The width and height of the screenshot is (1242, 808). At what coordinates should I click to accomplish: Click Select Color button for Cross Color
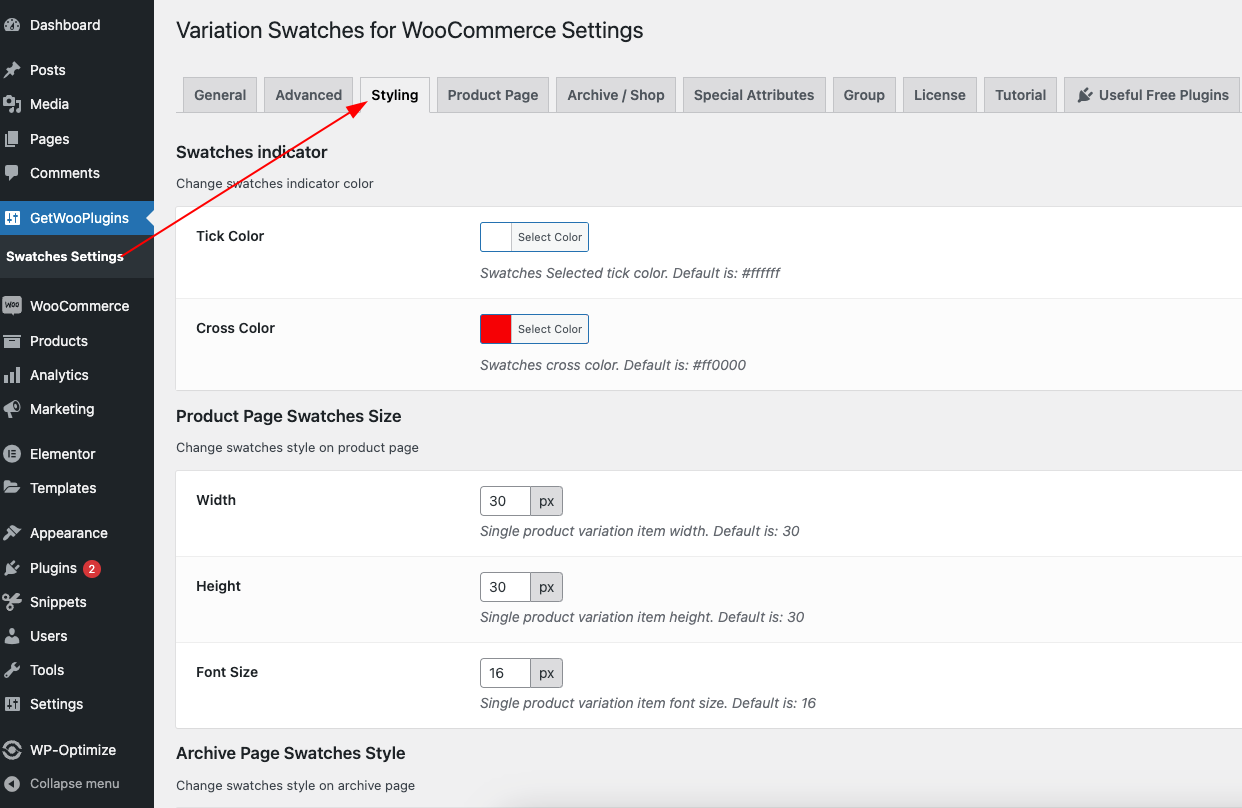(550, 329)
